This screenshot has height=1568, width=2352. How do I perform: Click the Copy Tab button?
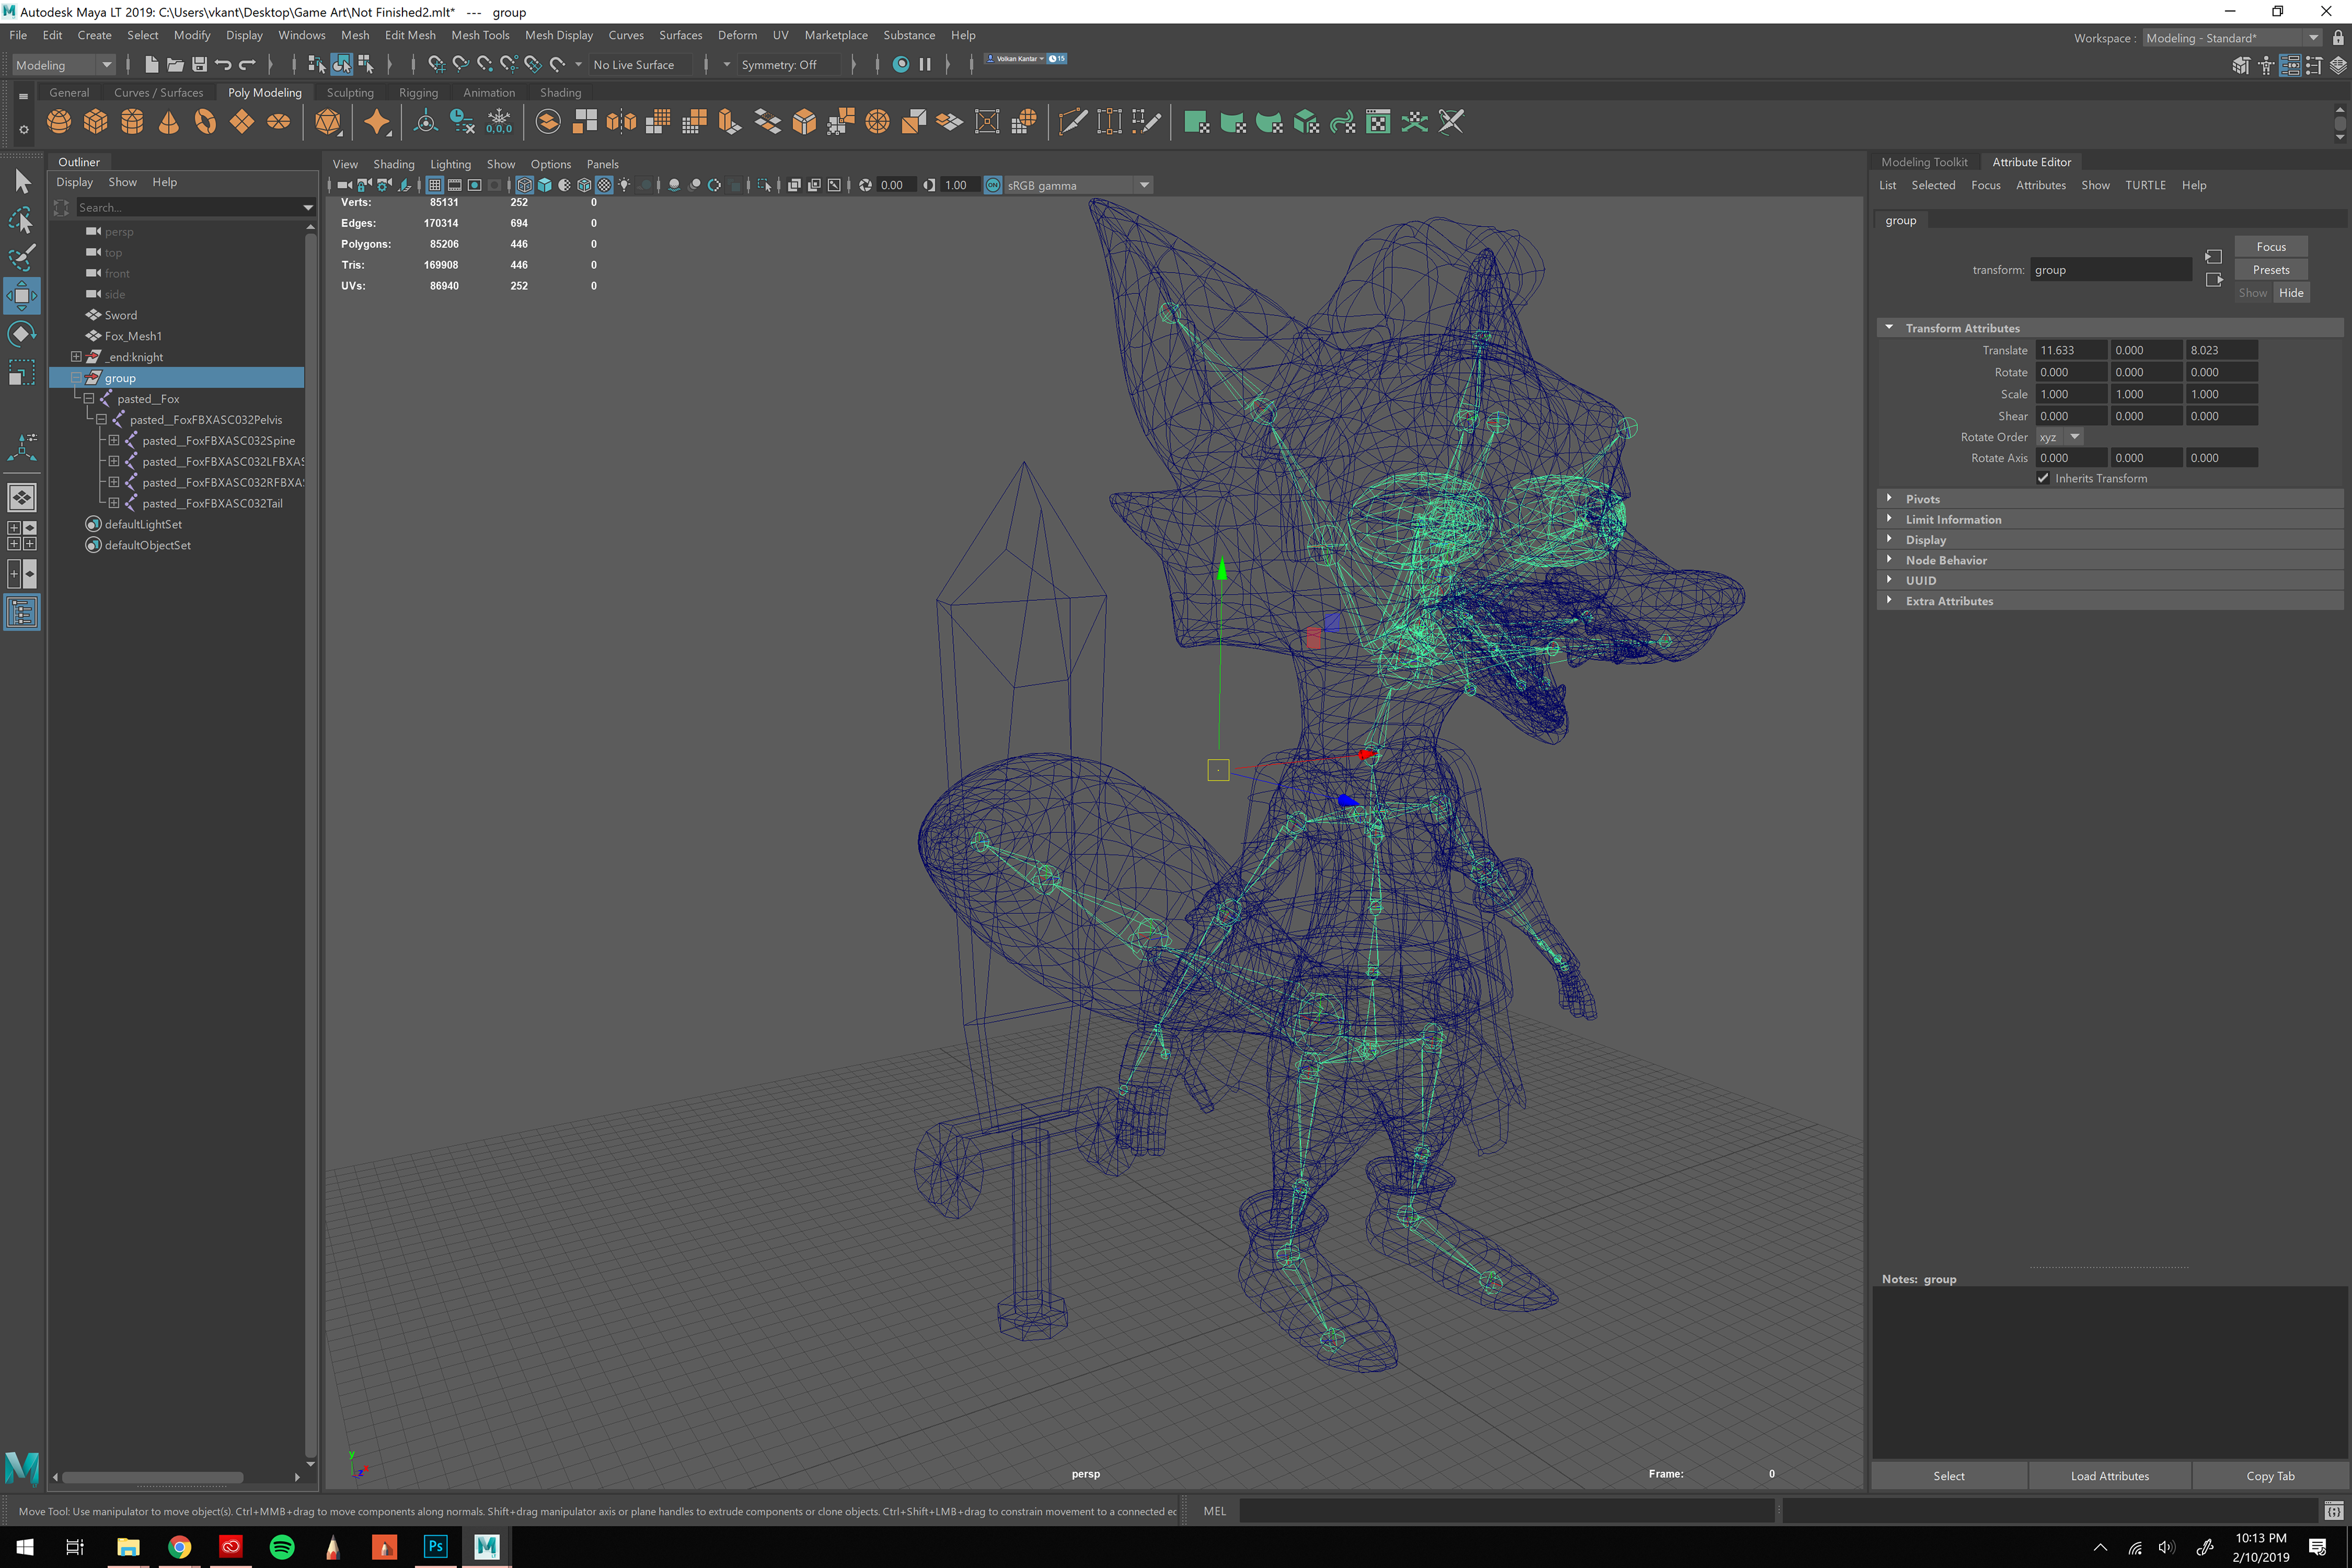[x=2270, y=1475]
